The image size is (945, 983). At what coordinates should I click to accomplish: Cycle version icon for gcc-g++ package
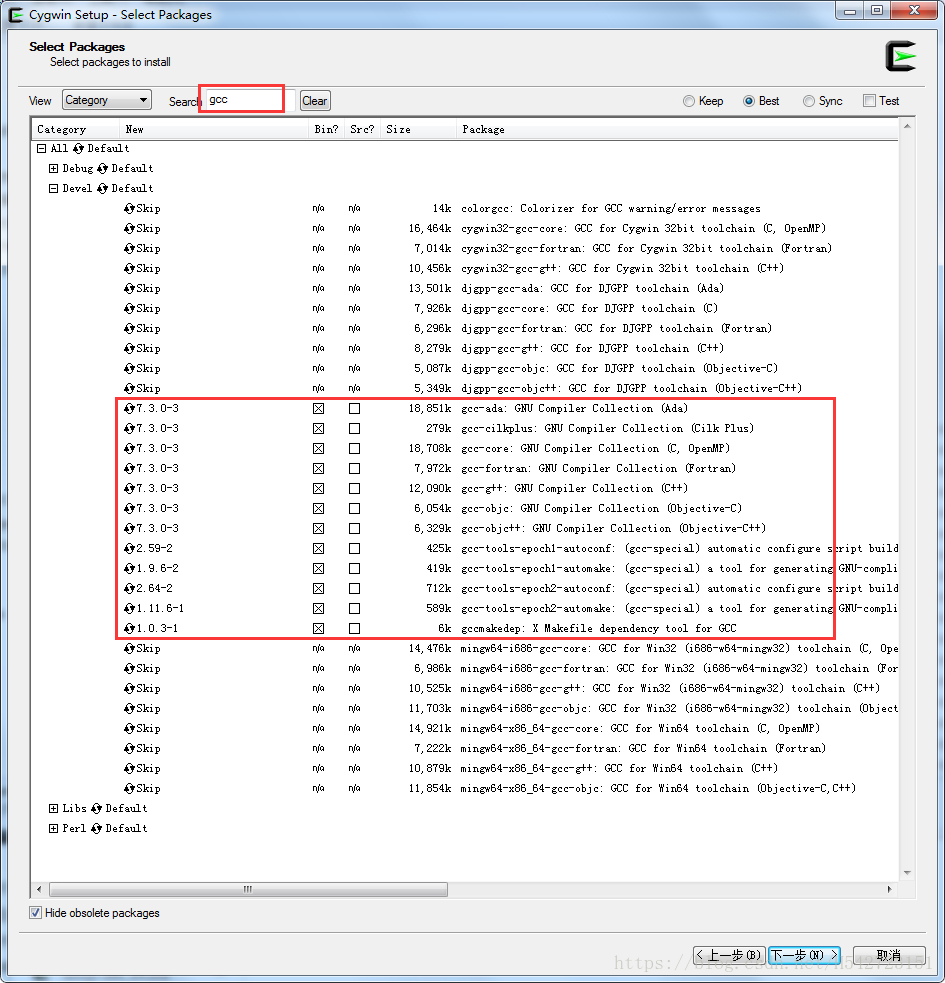coord(129,488)
